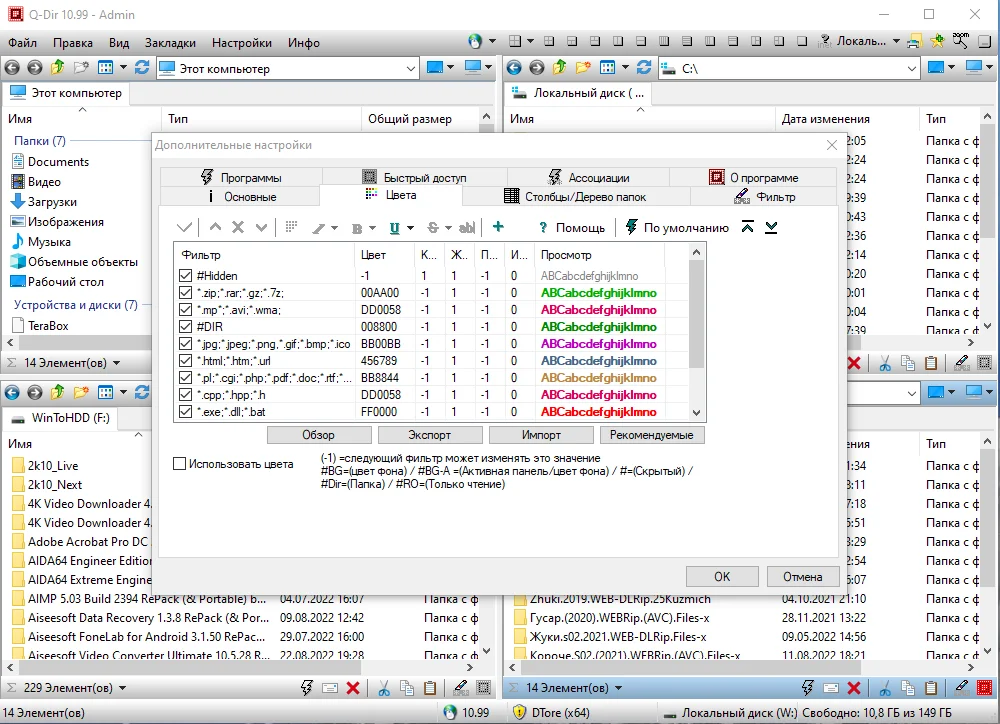Open the Закладки menu

pyautogui.click(x=170, y=43)
